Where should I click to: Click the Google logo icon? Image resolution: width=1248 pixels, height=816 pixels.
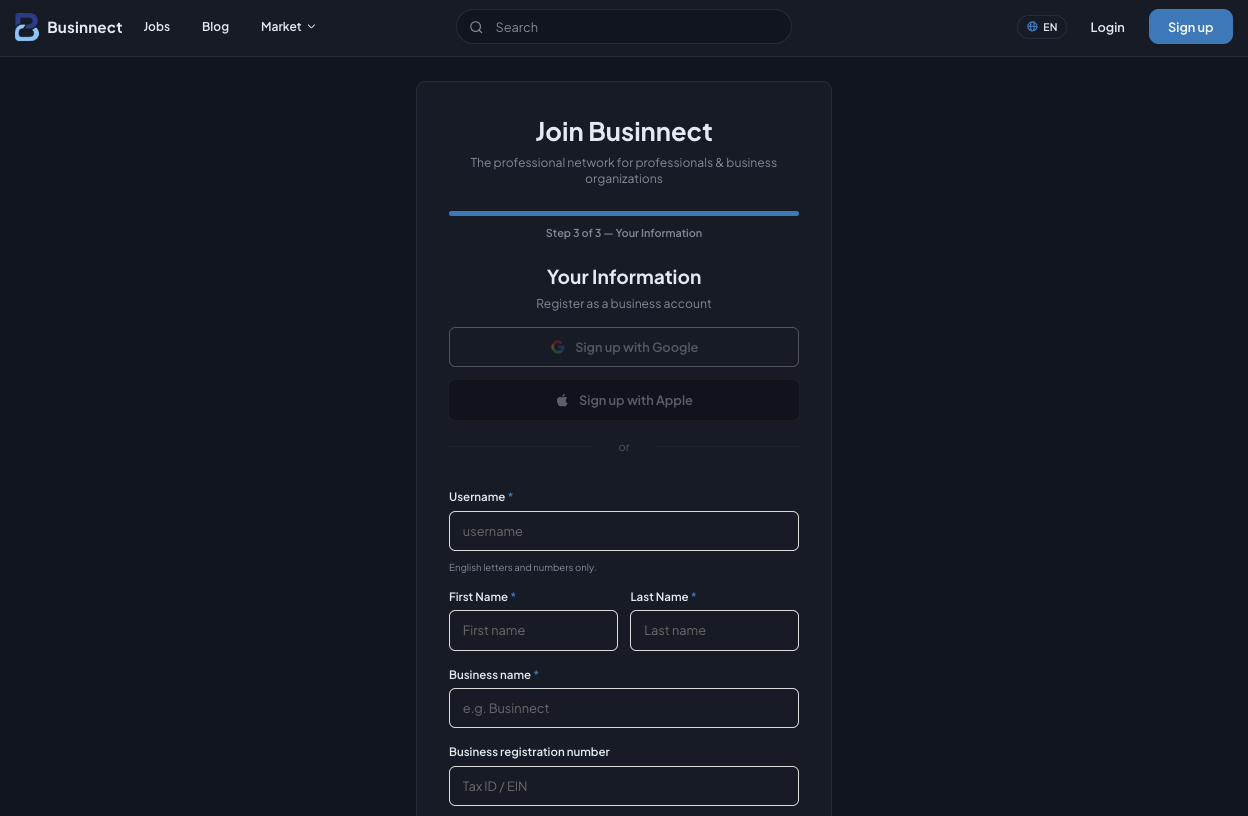(x=558, y=347)
